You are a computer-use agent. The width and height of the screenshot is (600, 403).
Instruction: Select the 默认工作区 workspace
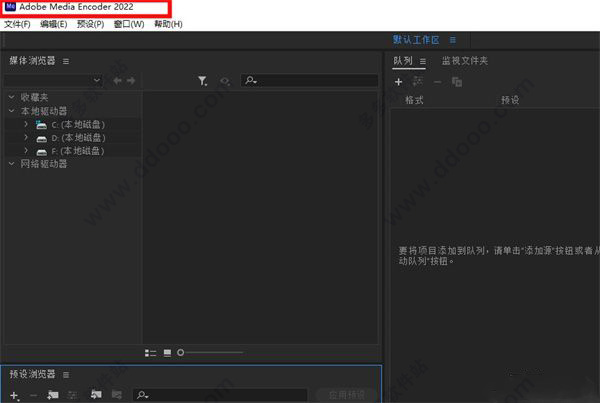click(416, 40)
